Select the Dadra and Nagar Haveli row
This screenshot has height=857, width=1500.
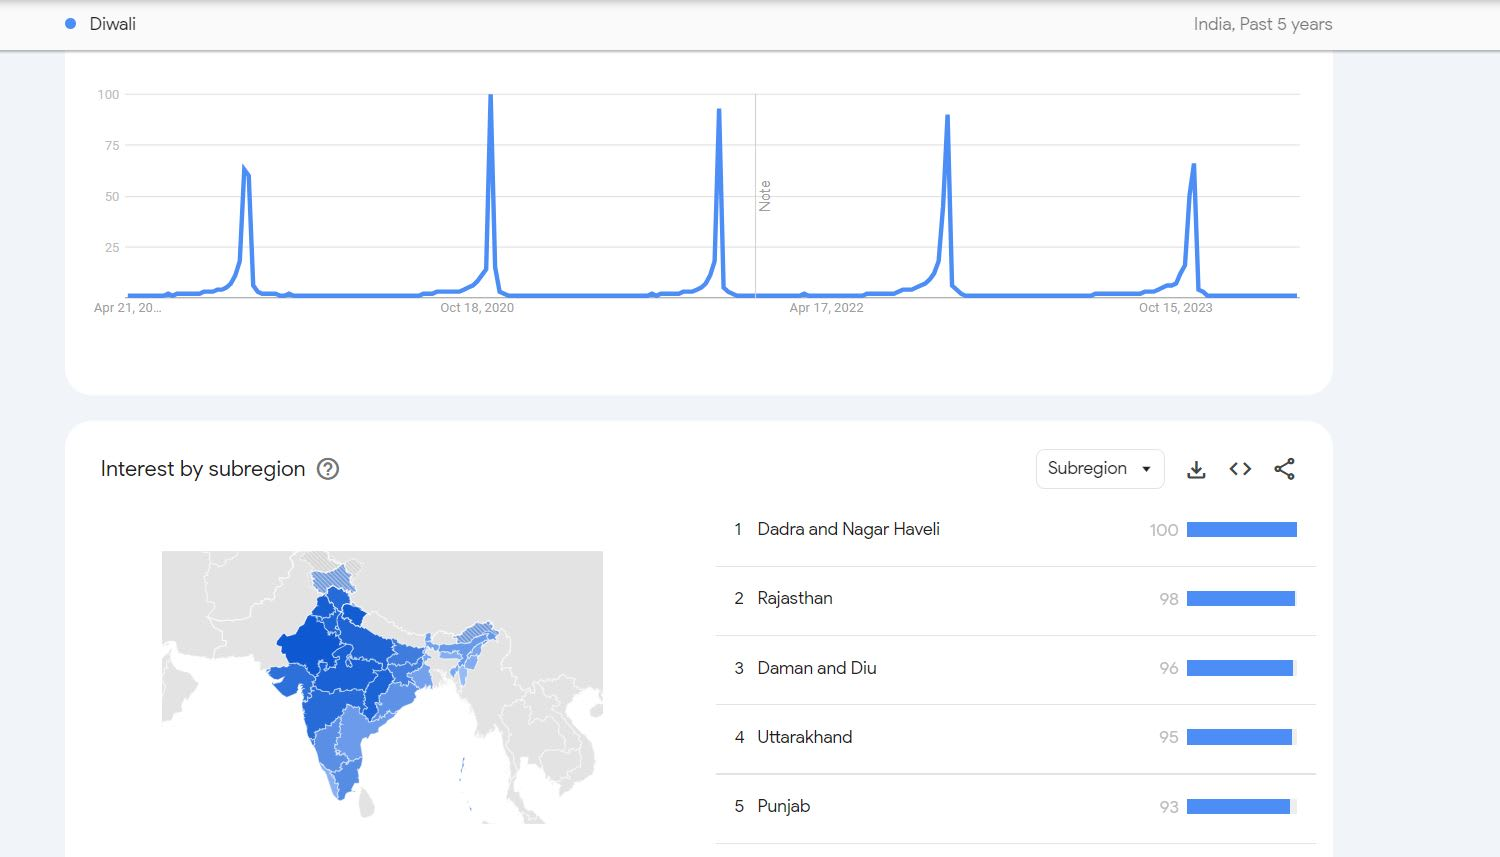point(1015,530)
